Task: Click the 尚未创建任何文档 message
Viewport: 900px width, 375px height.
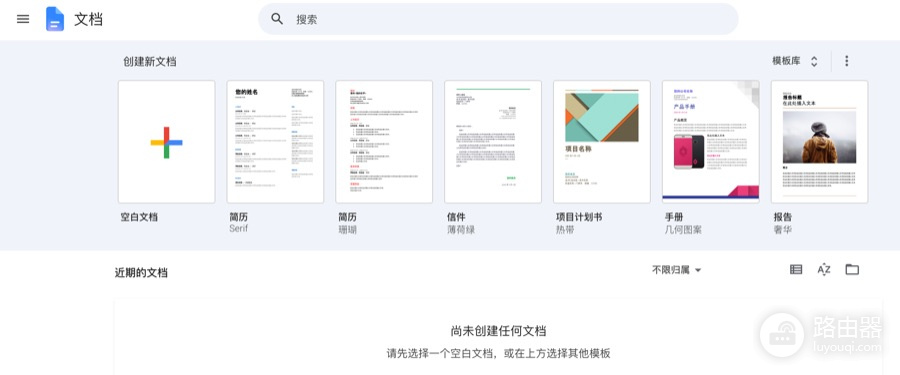Action: (498, 331)
